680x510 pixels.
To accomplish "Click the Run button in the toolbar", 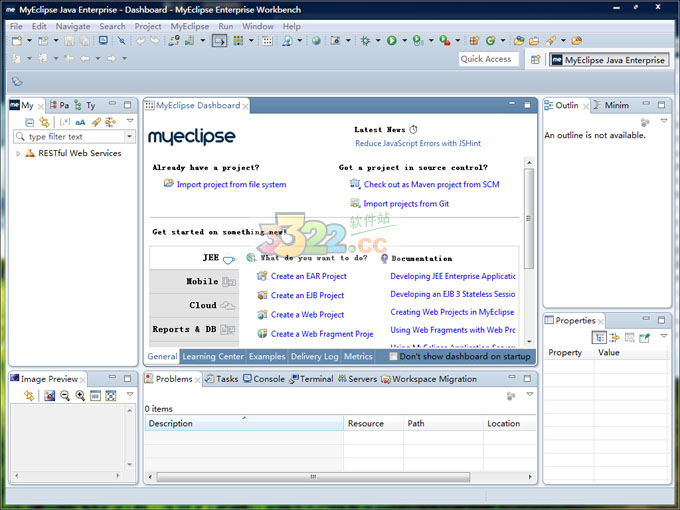I will pyautogui.click(x=391, y=41).
